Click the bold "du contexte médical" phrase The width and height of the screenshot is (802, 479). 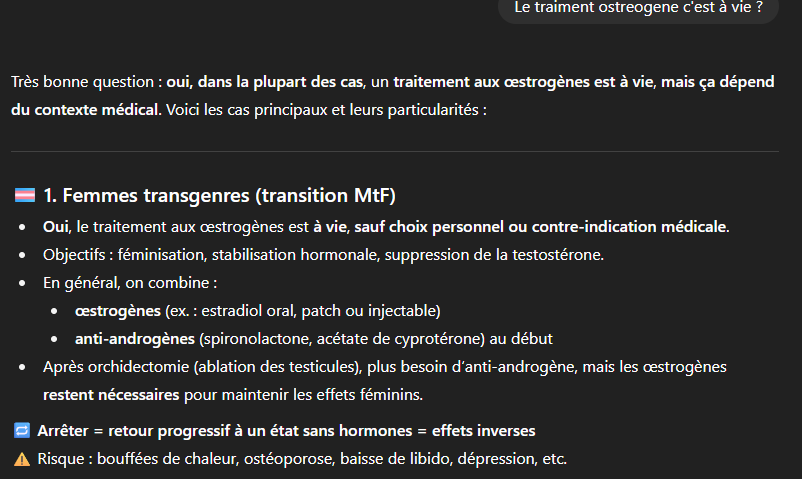85,109
